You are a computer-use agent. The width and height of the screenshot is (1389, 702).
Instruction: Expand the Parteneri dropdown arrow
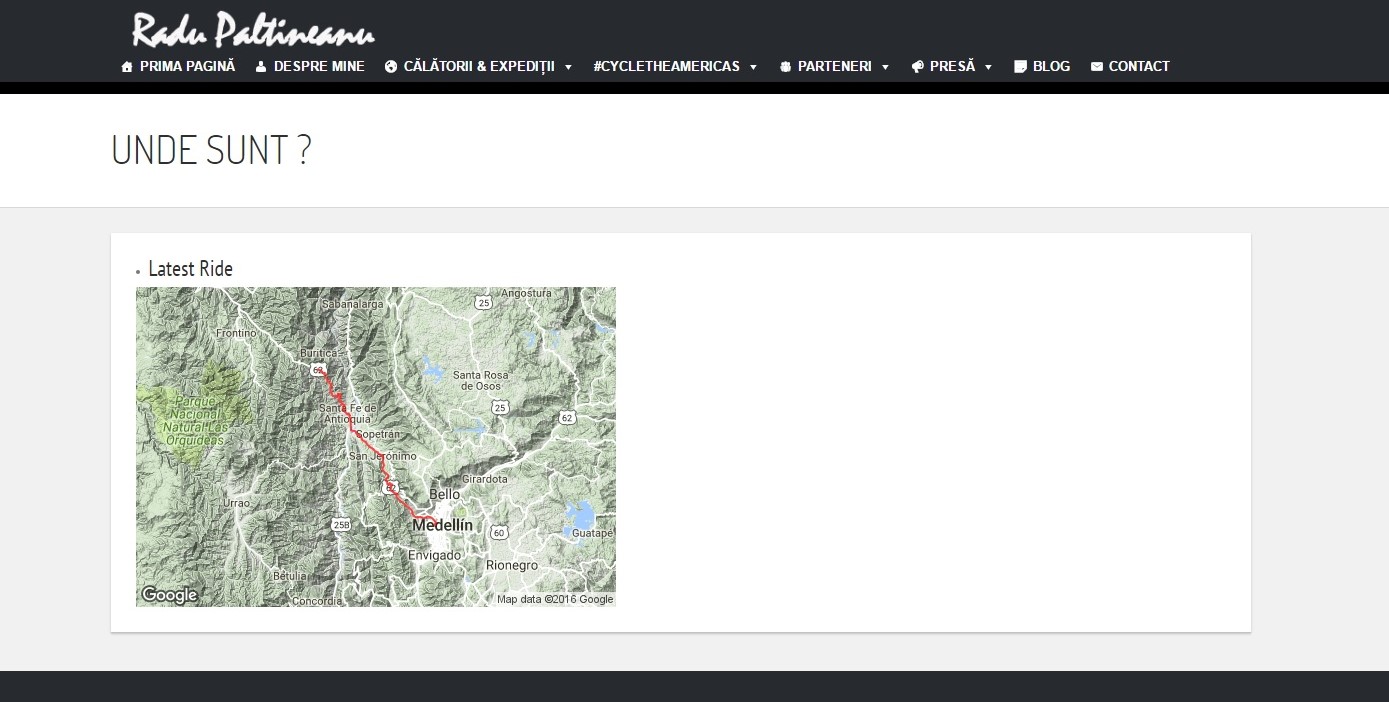885,67
